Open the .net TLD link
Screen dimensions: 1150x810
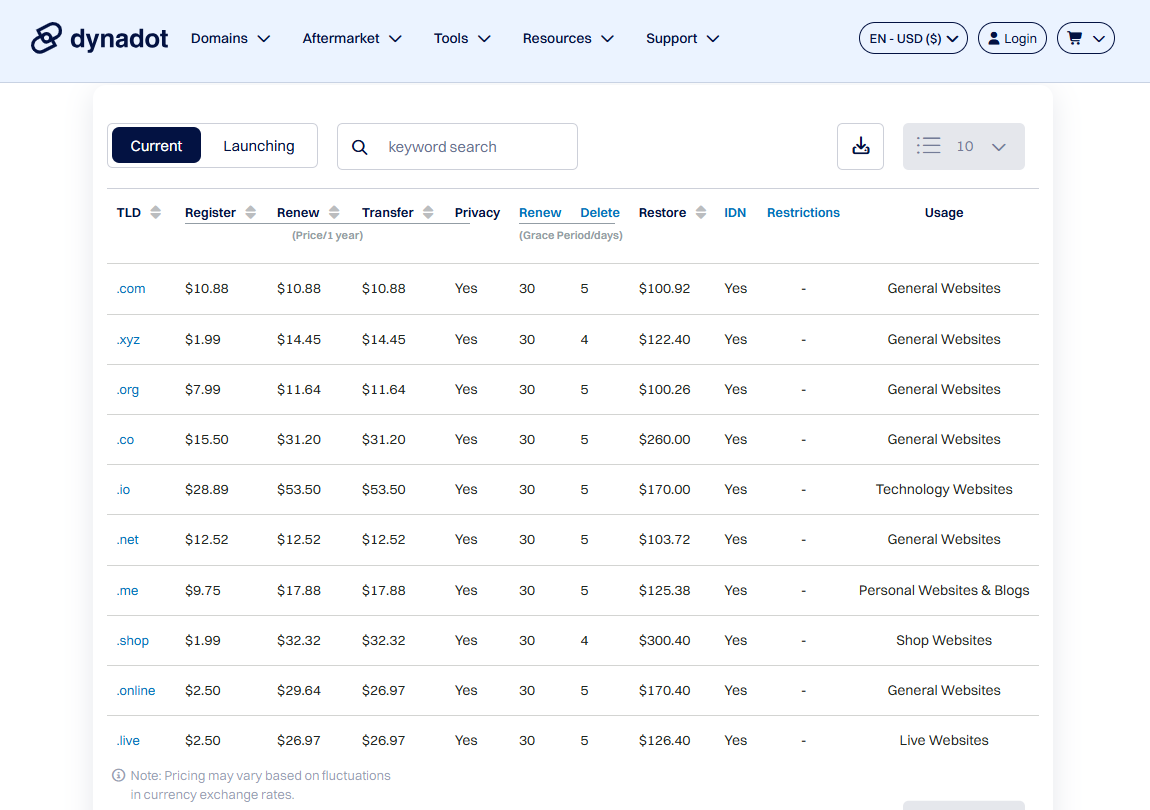128,539
